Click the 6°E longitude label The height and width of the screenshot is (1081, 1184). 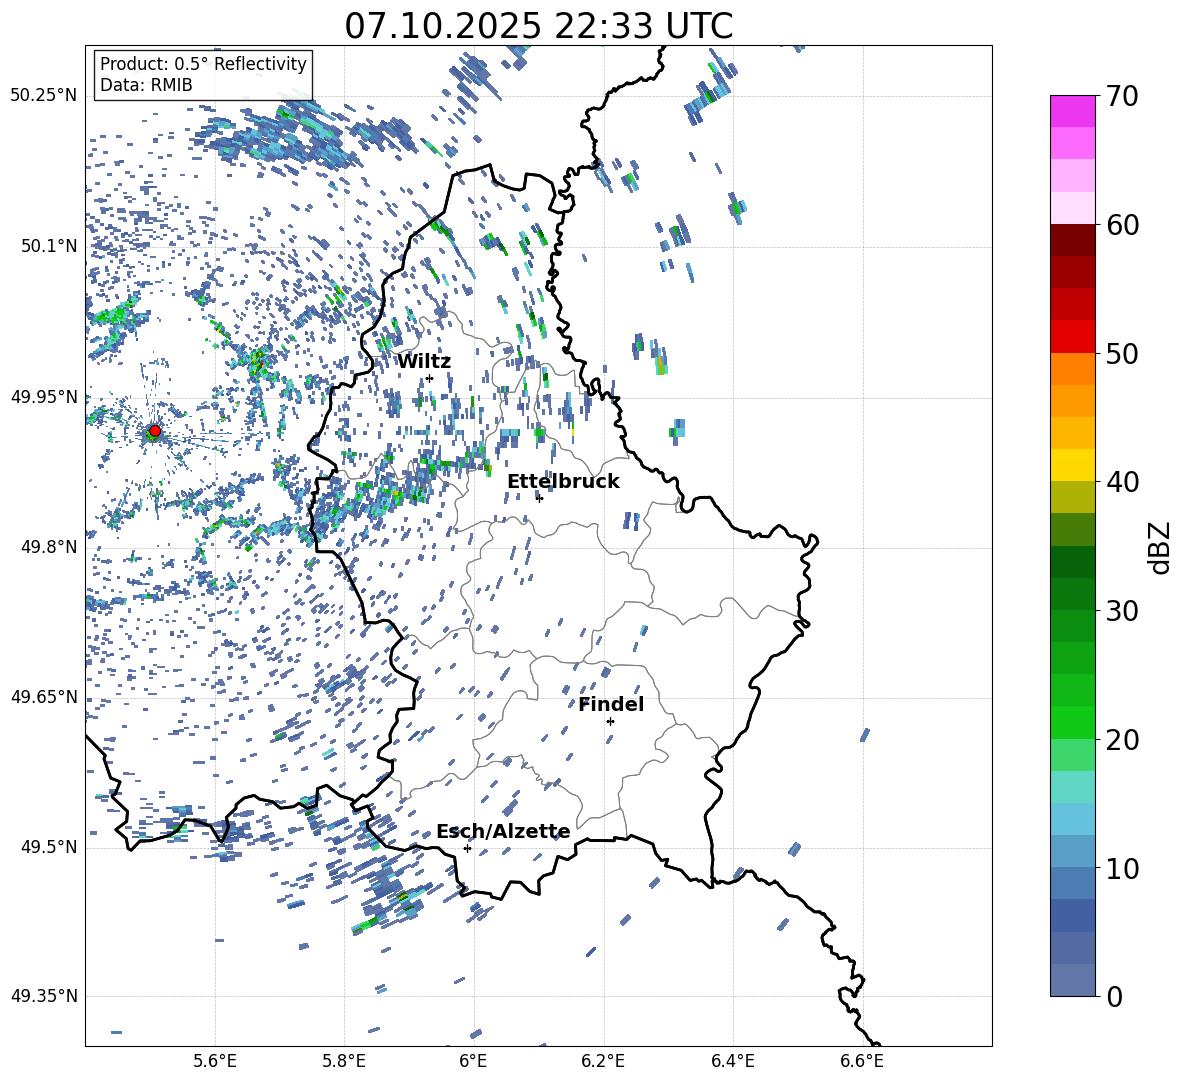pos(473,1062)
